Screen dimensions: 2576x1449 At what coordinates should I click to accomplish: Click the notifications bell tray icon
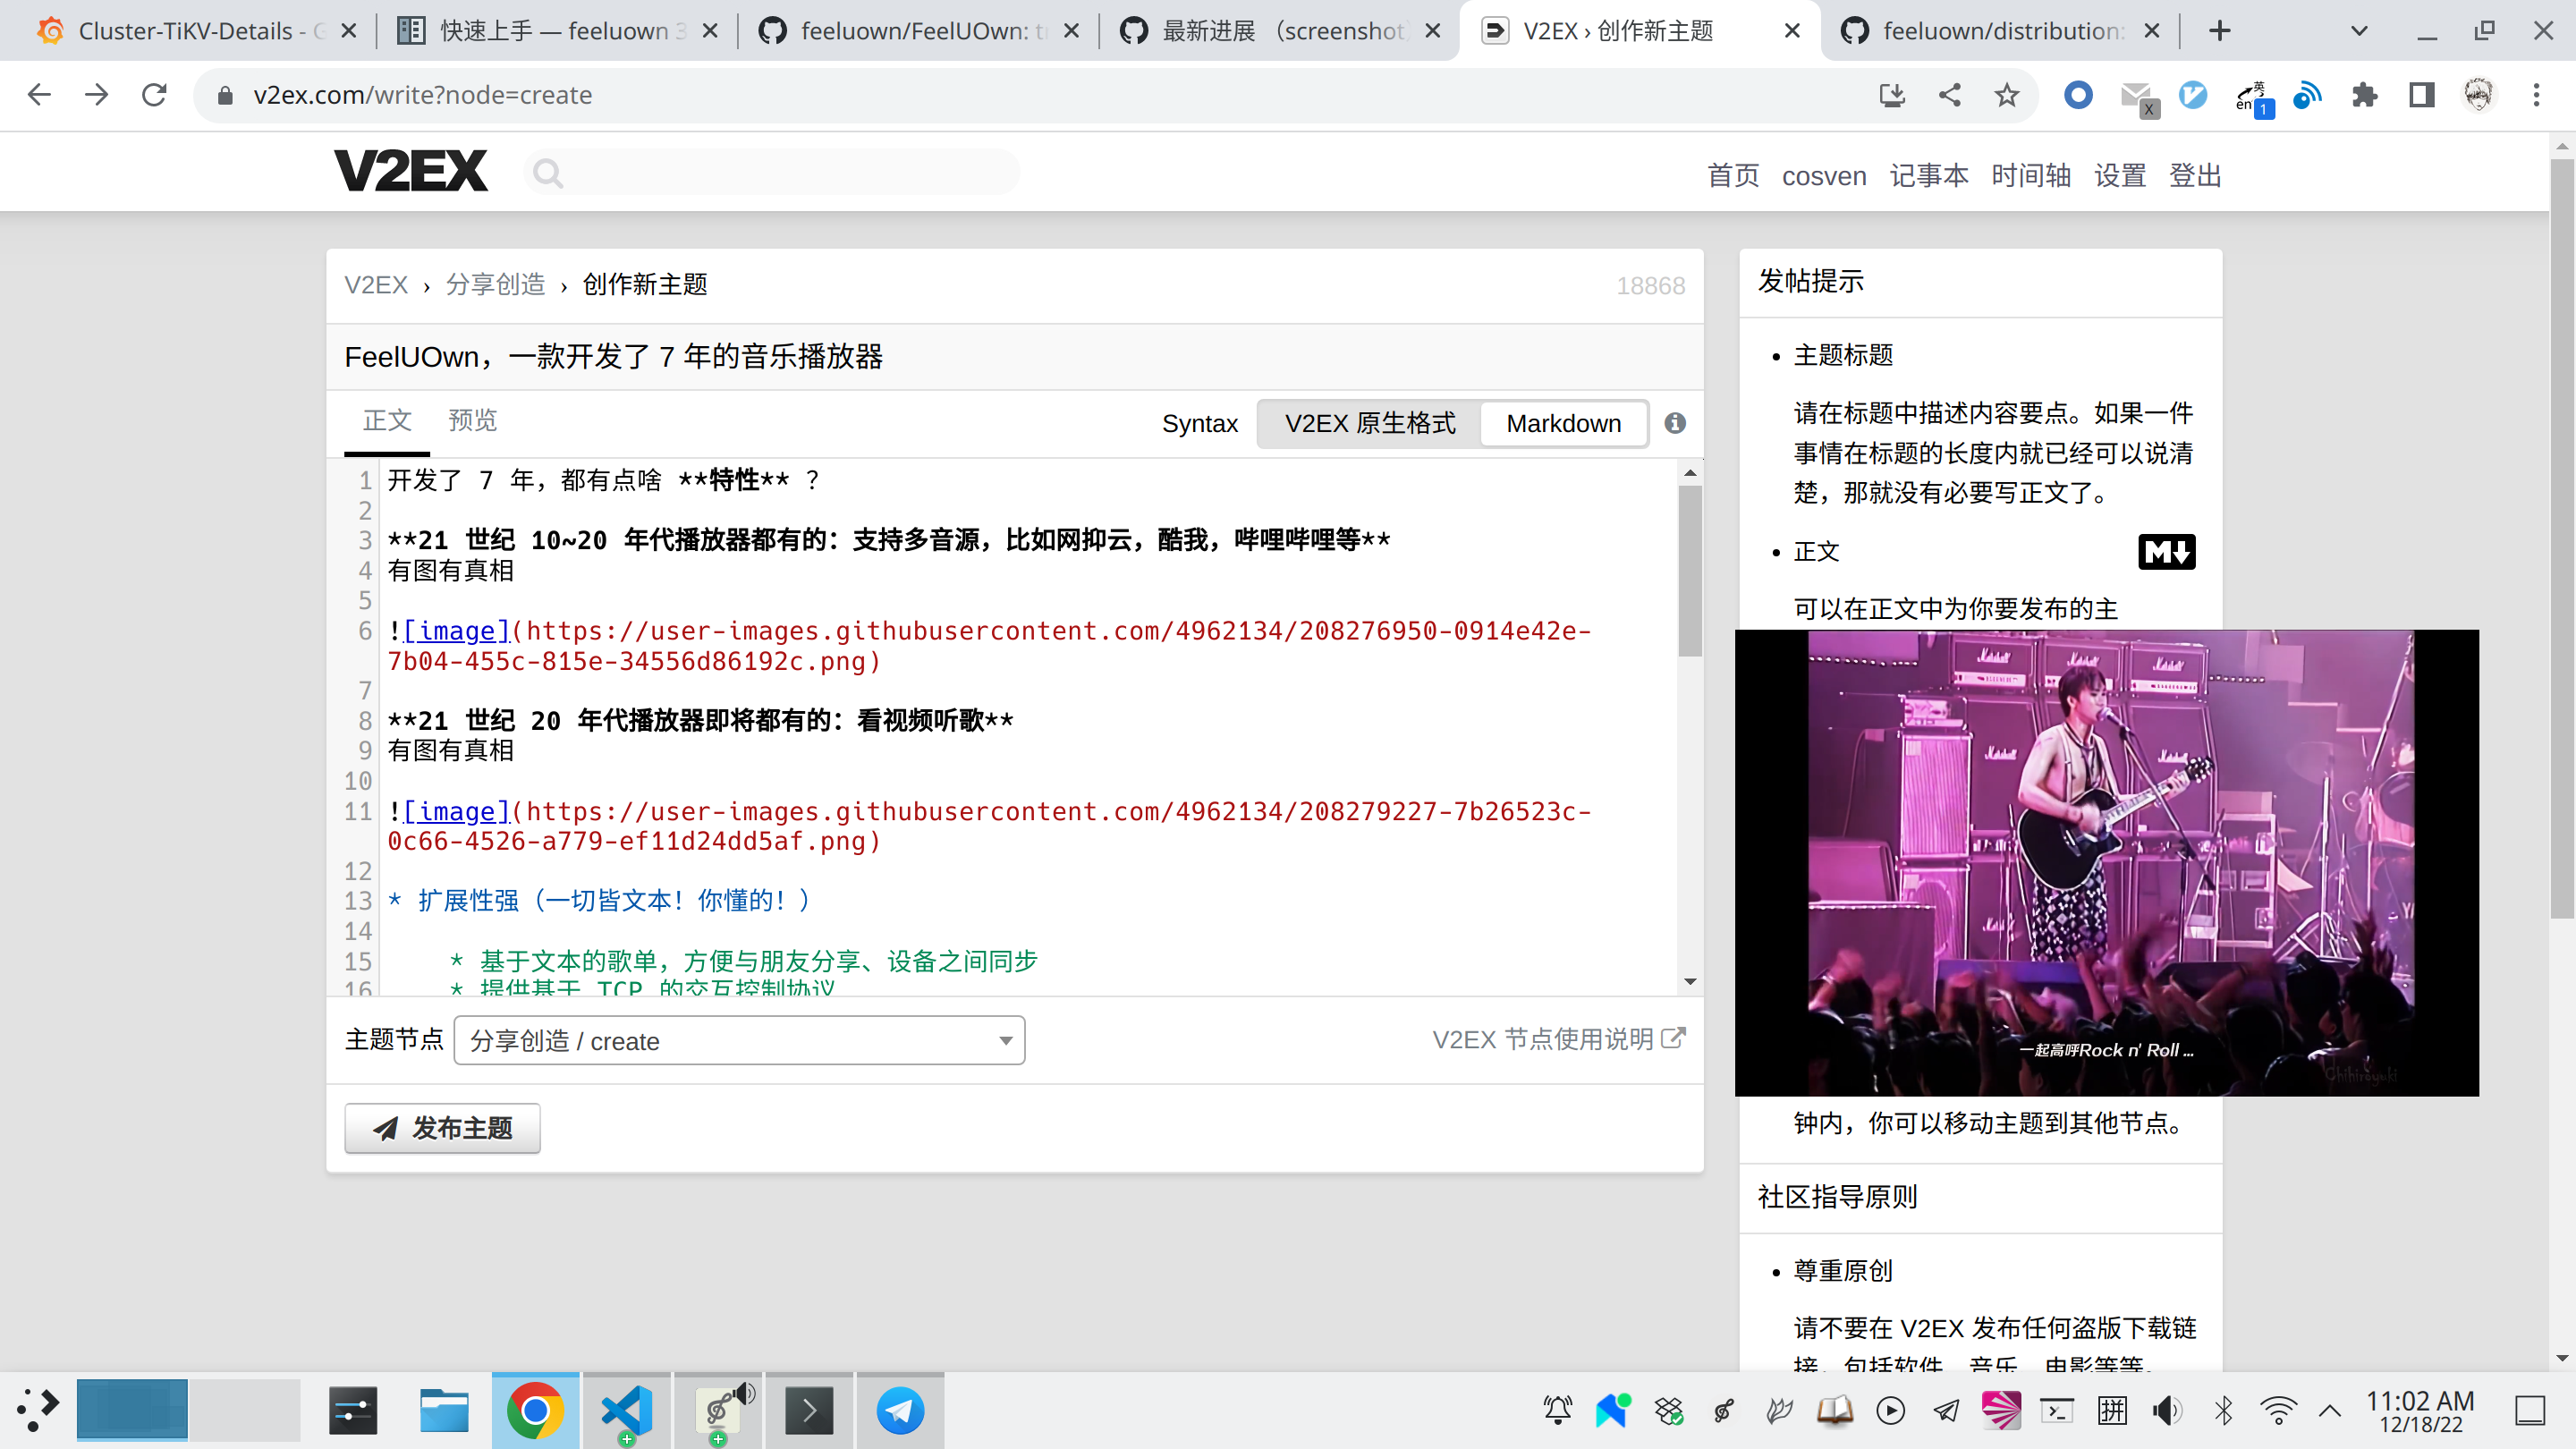1557,1411
